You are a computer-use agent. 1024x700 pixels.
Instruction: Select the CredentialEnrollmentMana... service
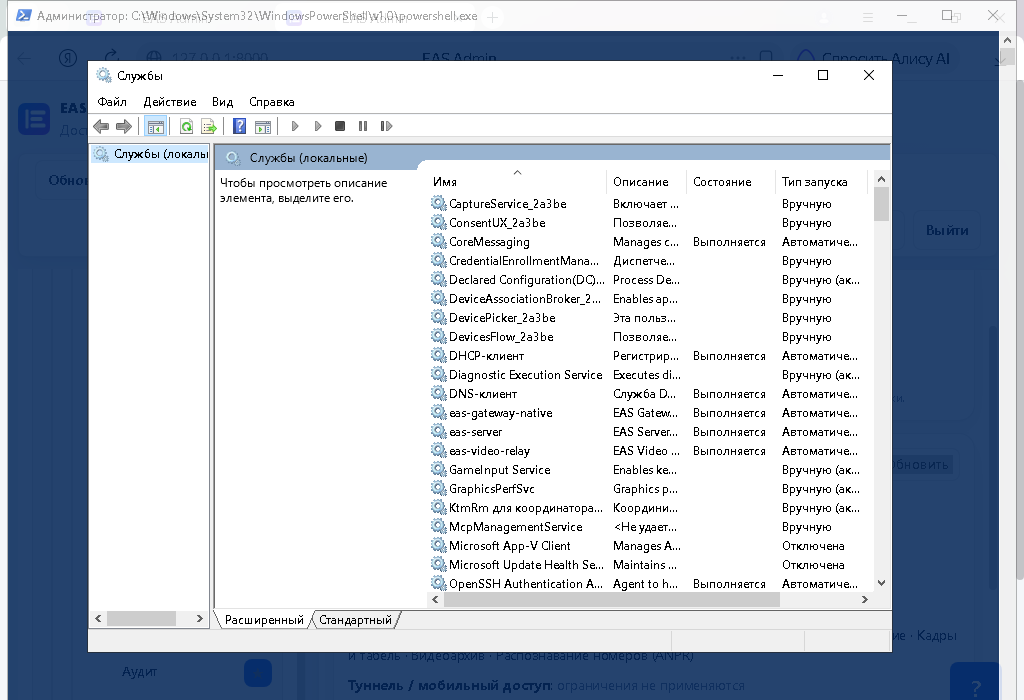tap(524, 261)
